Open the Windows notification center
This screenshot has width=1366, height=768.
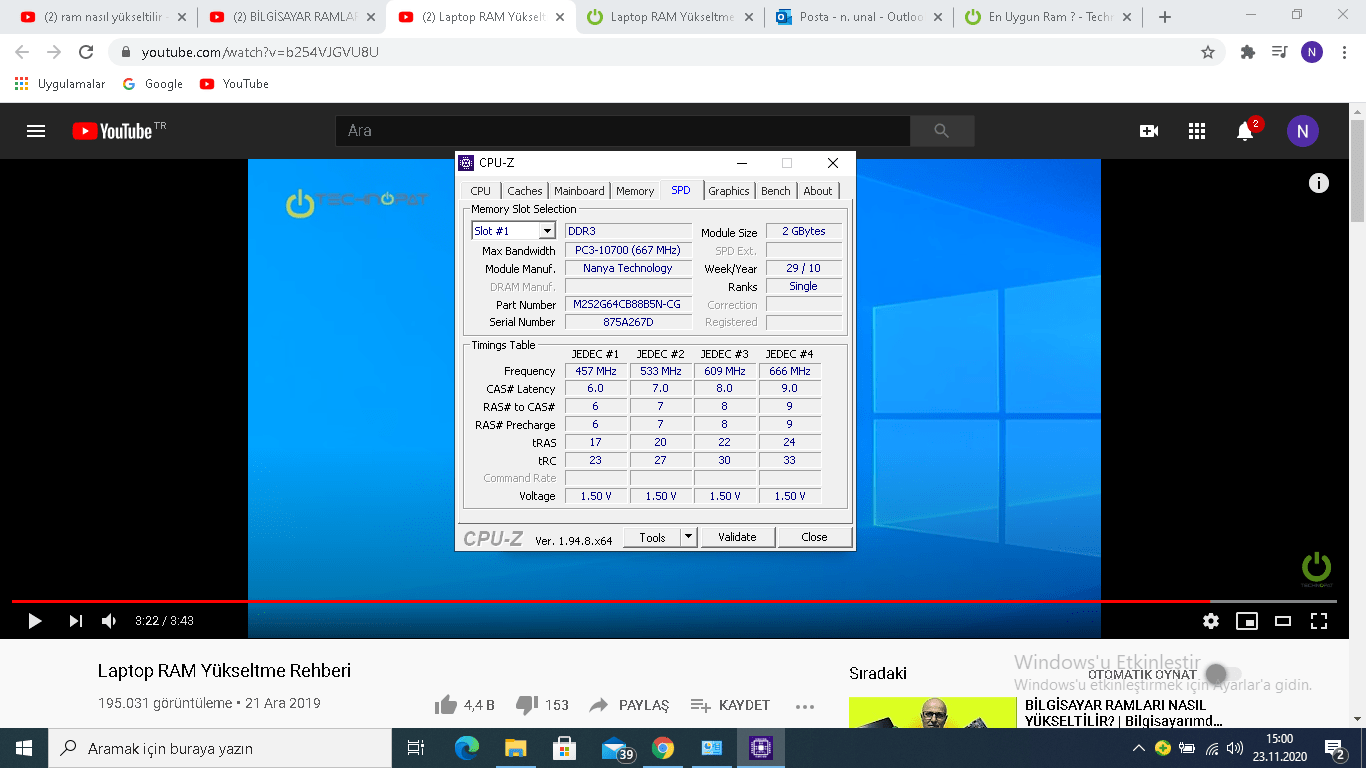pyautogui.click(x=1334, y=748)
